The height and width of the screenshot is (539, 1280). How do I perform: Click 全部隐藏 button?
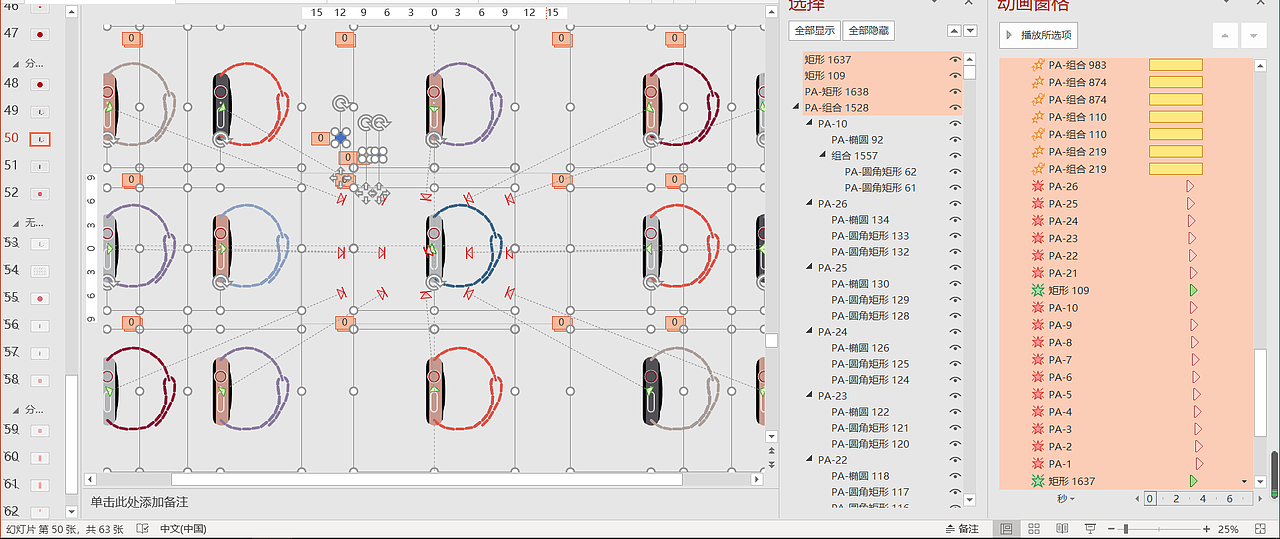pyautogui.click(x=869, y=31)
